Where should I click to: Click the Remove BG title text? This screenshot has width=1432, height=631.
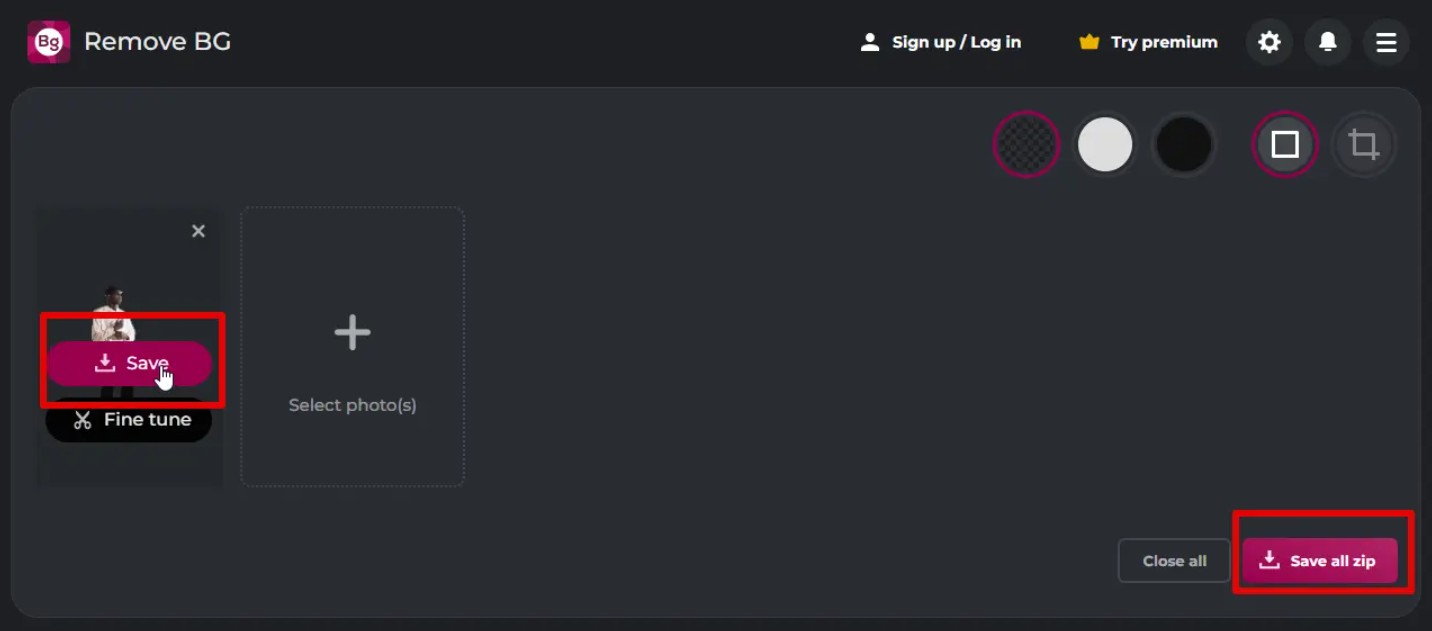[157, 42]
